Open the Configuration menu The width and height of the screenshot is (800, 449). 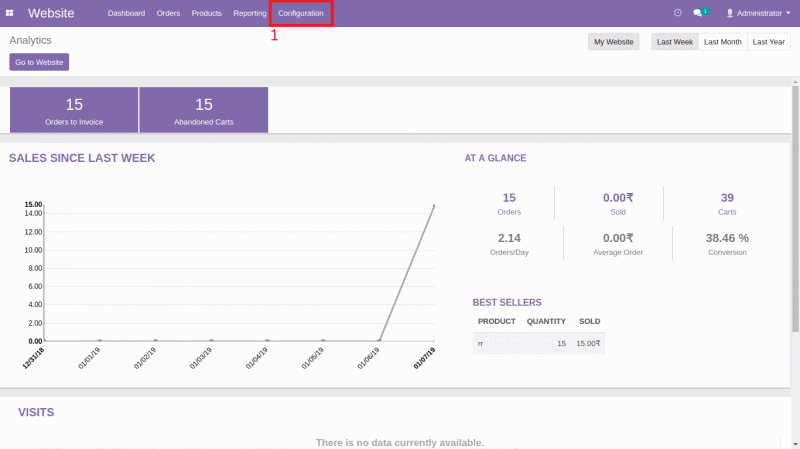301,13
